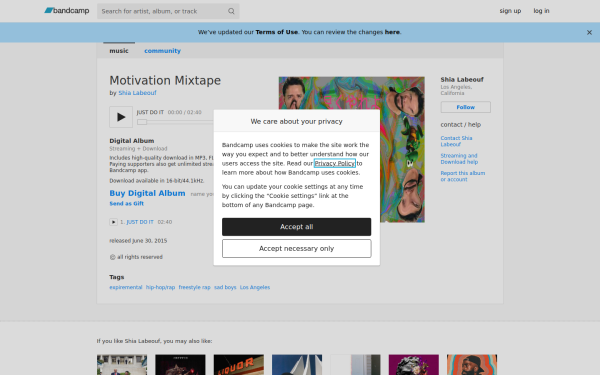Click the Accept all button
This screenshot has height=375, width=600.
tap(297, 227)
